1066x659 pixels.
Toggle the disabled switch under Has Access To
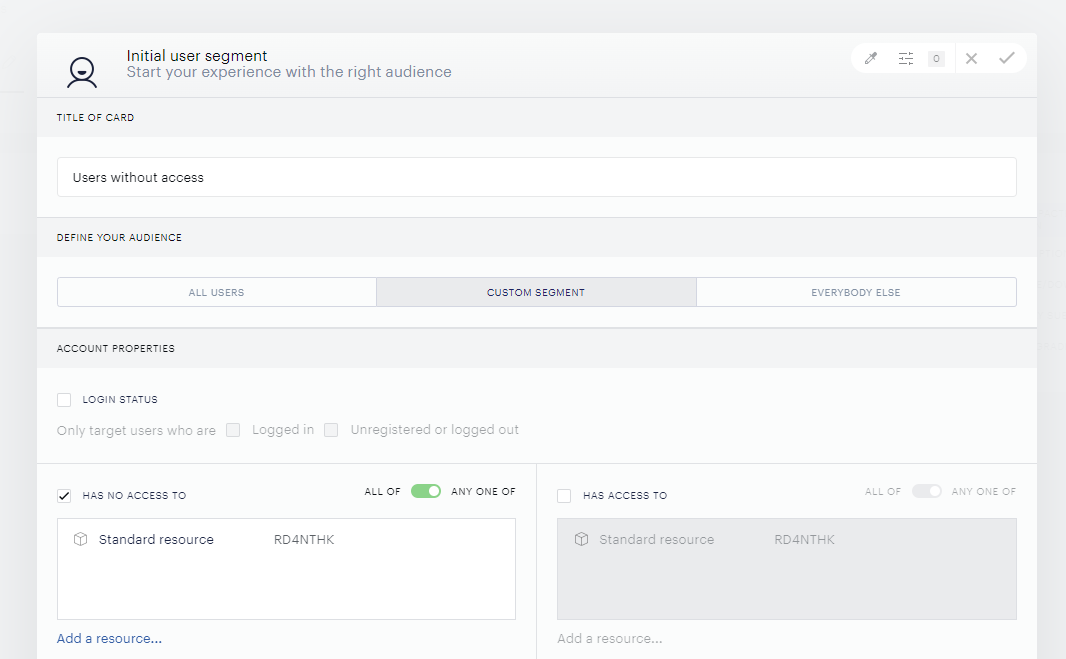click(927, 491)
